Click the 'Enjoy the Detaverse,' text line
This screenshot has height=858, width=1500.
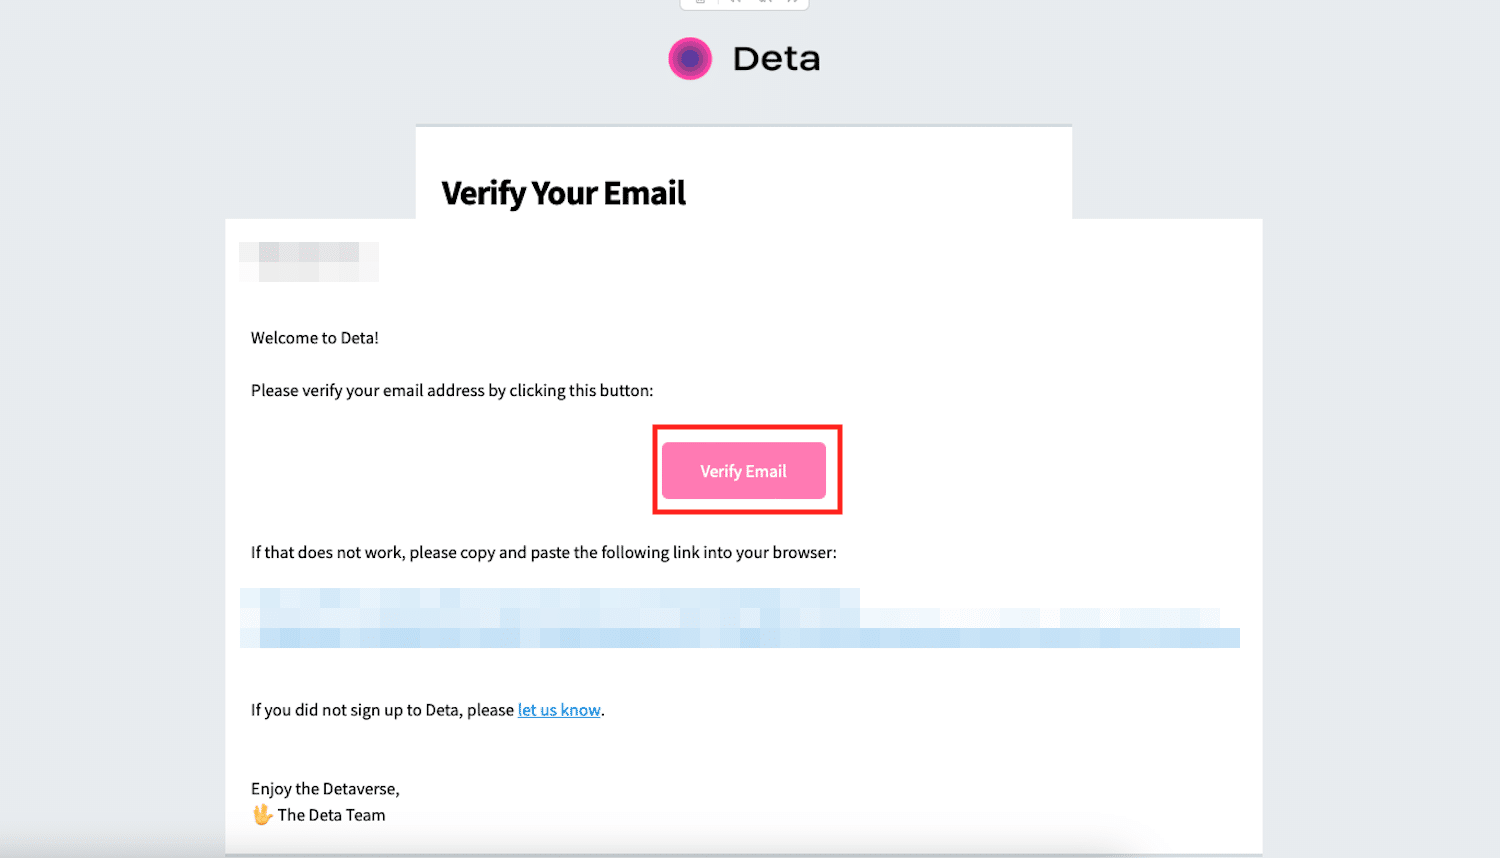point(325,789)
